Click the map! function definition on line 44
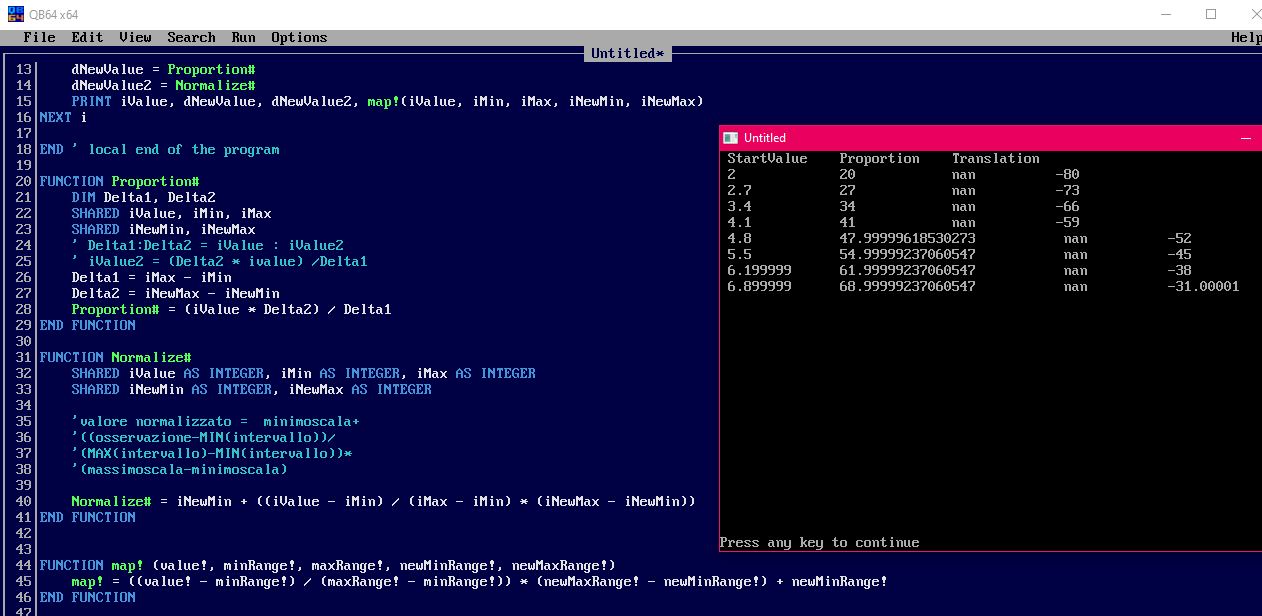 (327, 565)
